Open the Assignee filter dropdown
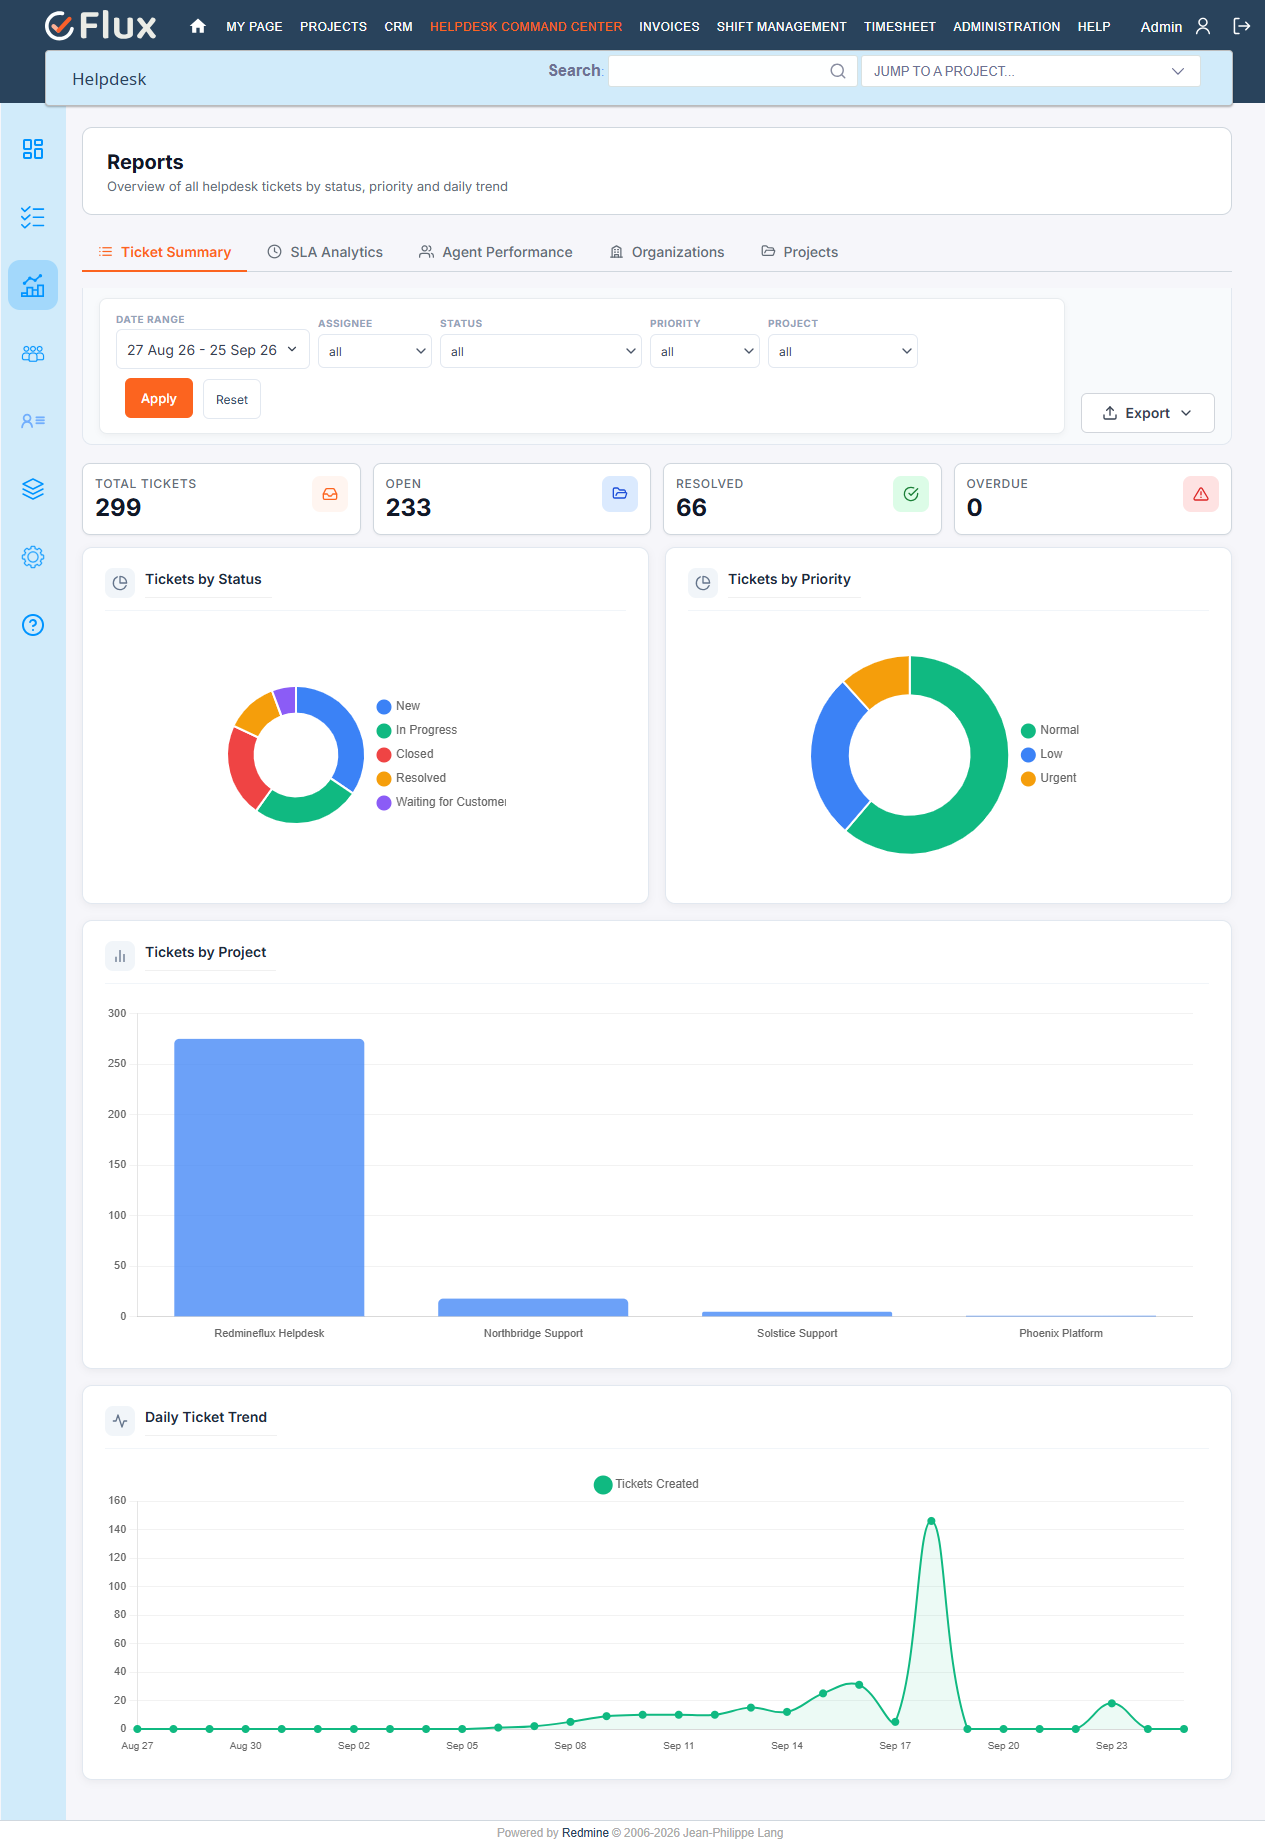1265x1844 pixels. 375,351
